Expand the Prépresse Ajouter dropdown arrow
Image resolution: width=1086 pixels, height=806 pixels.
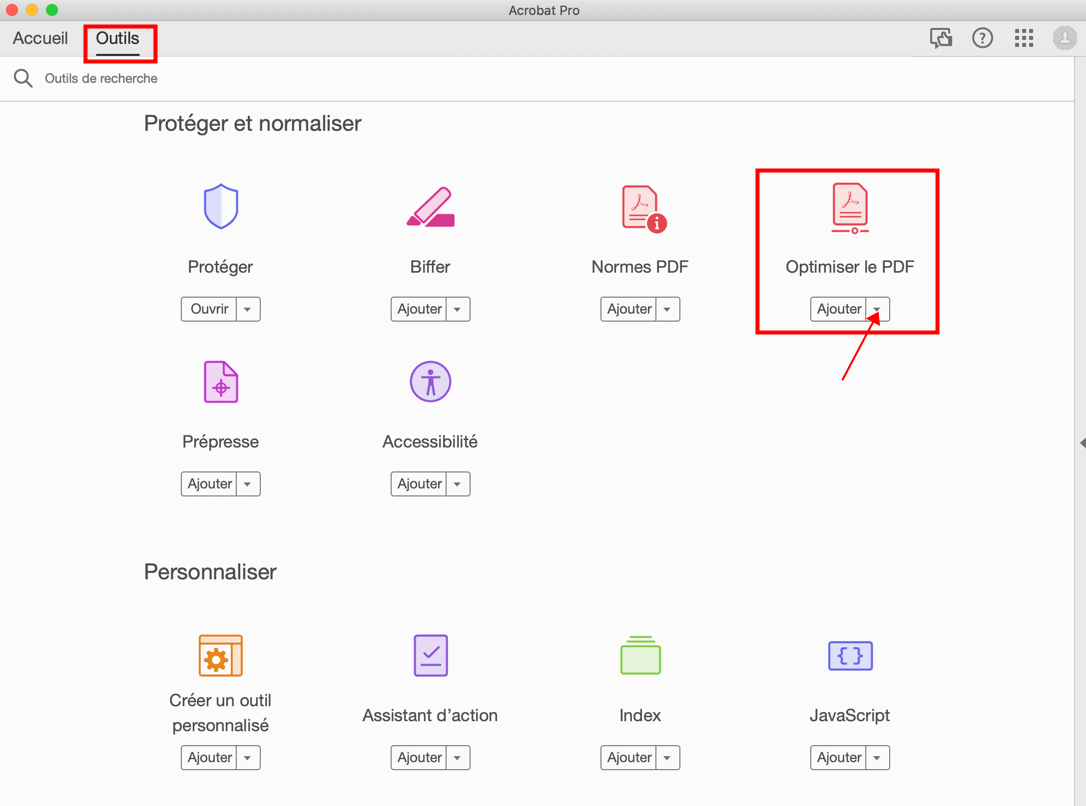pyautogui.click(x=248, y=484)
